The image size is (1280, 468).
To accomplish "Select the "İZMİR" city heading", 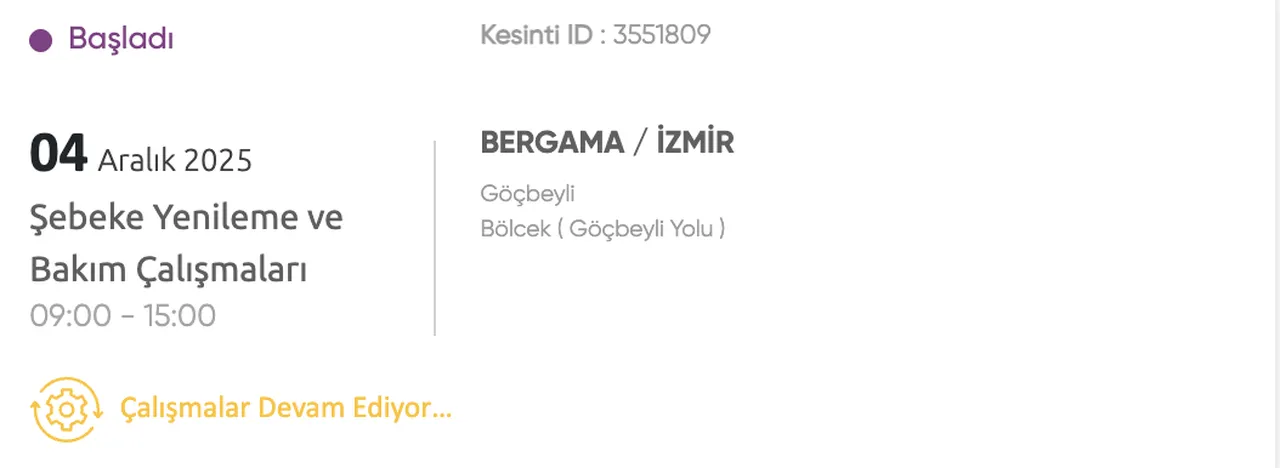I will (695, 143).
